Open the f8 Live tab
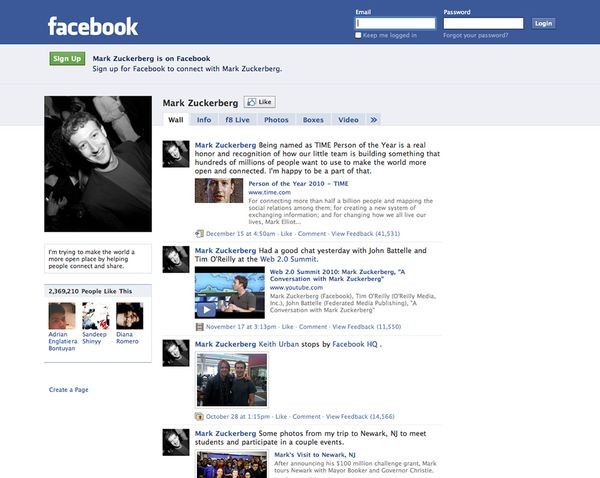This screenshot has height=478, width=600. 237,120
